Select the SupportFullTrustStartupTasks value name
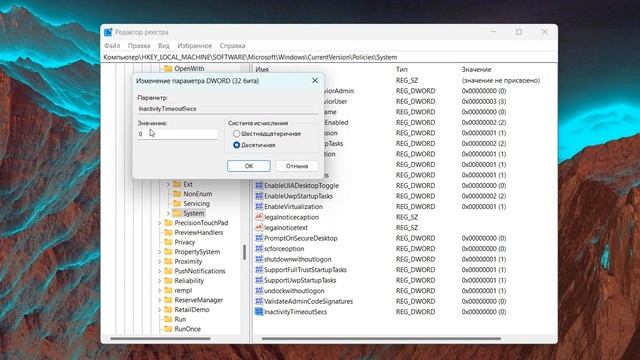This screenshot has height=360, width=640. point(305,270)
